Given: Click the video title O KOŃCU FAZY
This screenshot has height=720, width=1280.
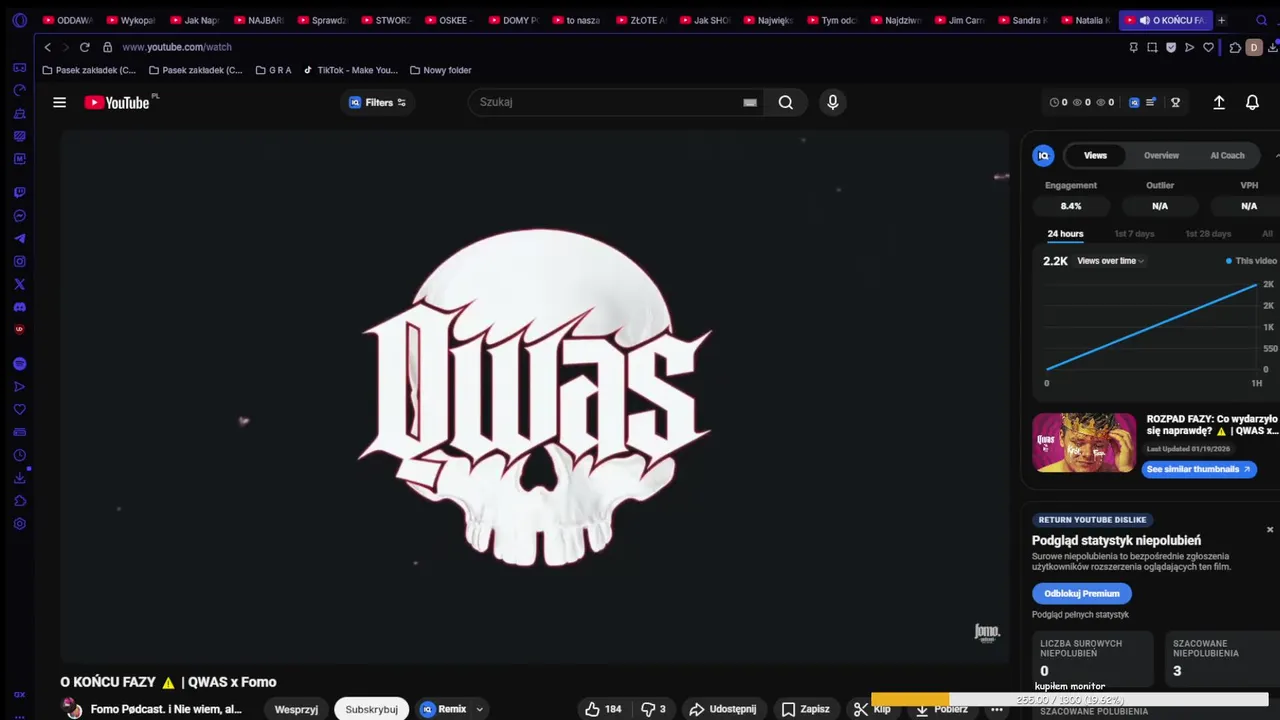Looking at the screenshot, I should tap(168, 682).
